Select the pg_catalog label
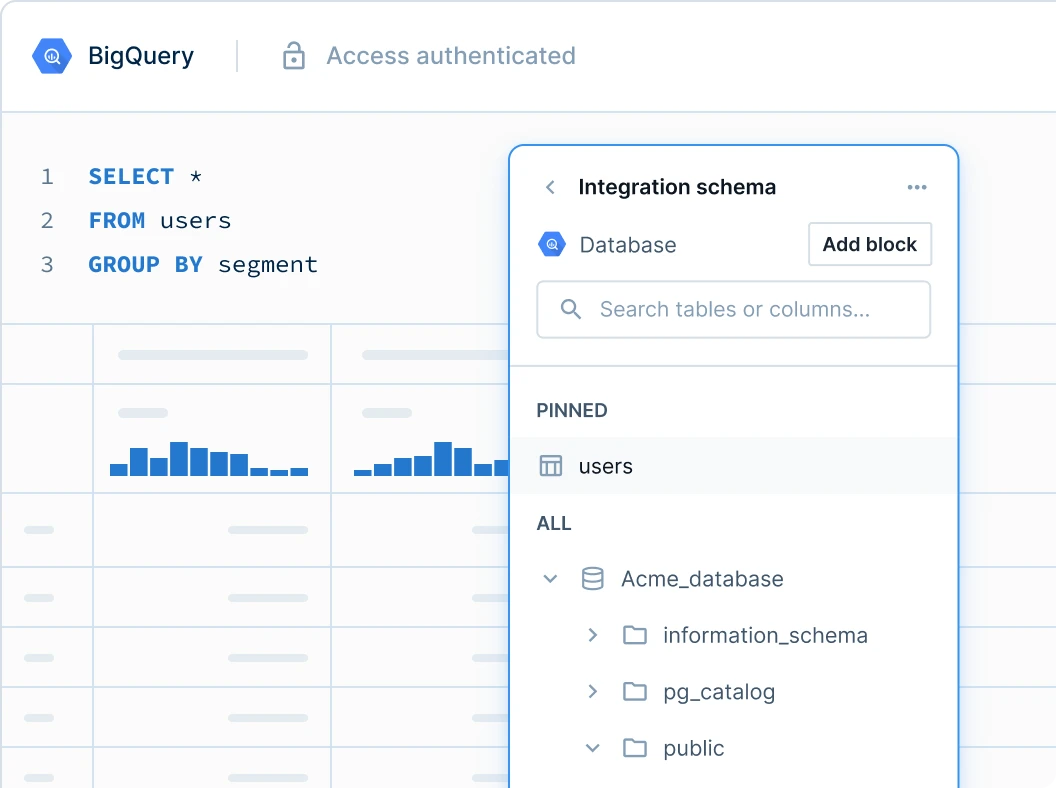Image resolution: width=1056 pixels, height=788 pixels. coord(719,692)
